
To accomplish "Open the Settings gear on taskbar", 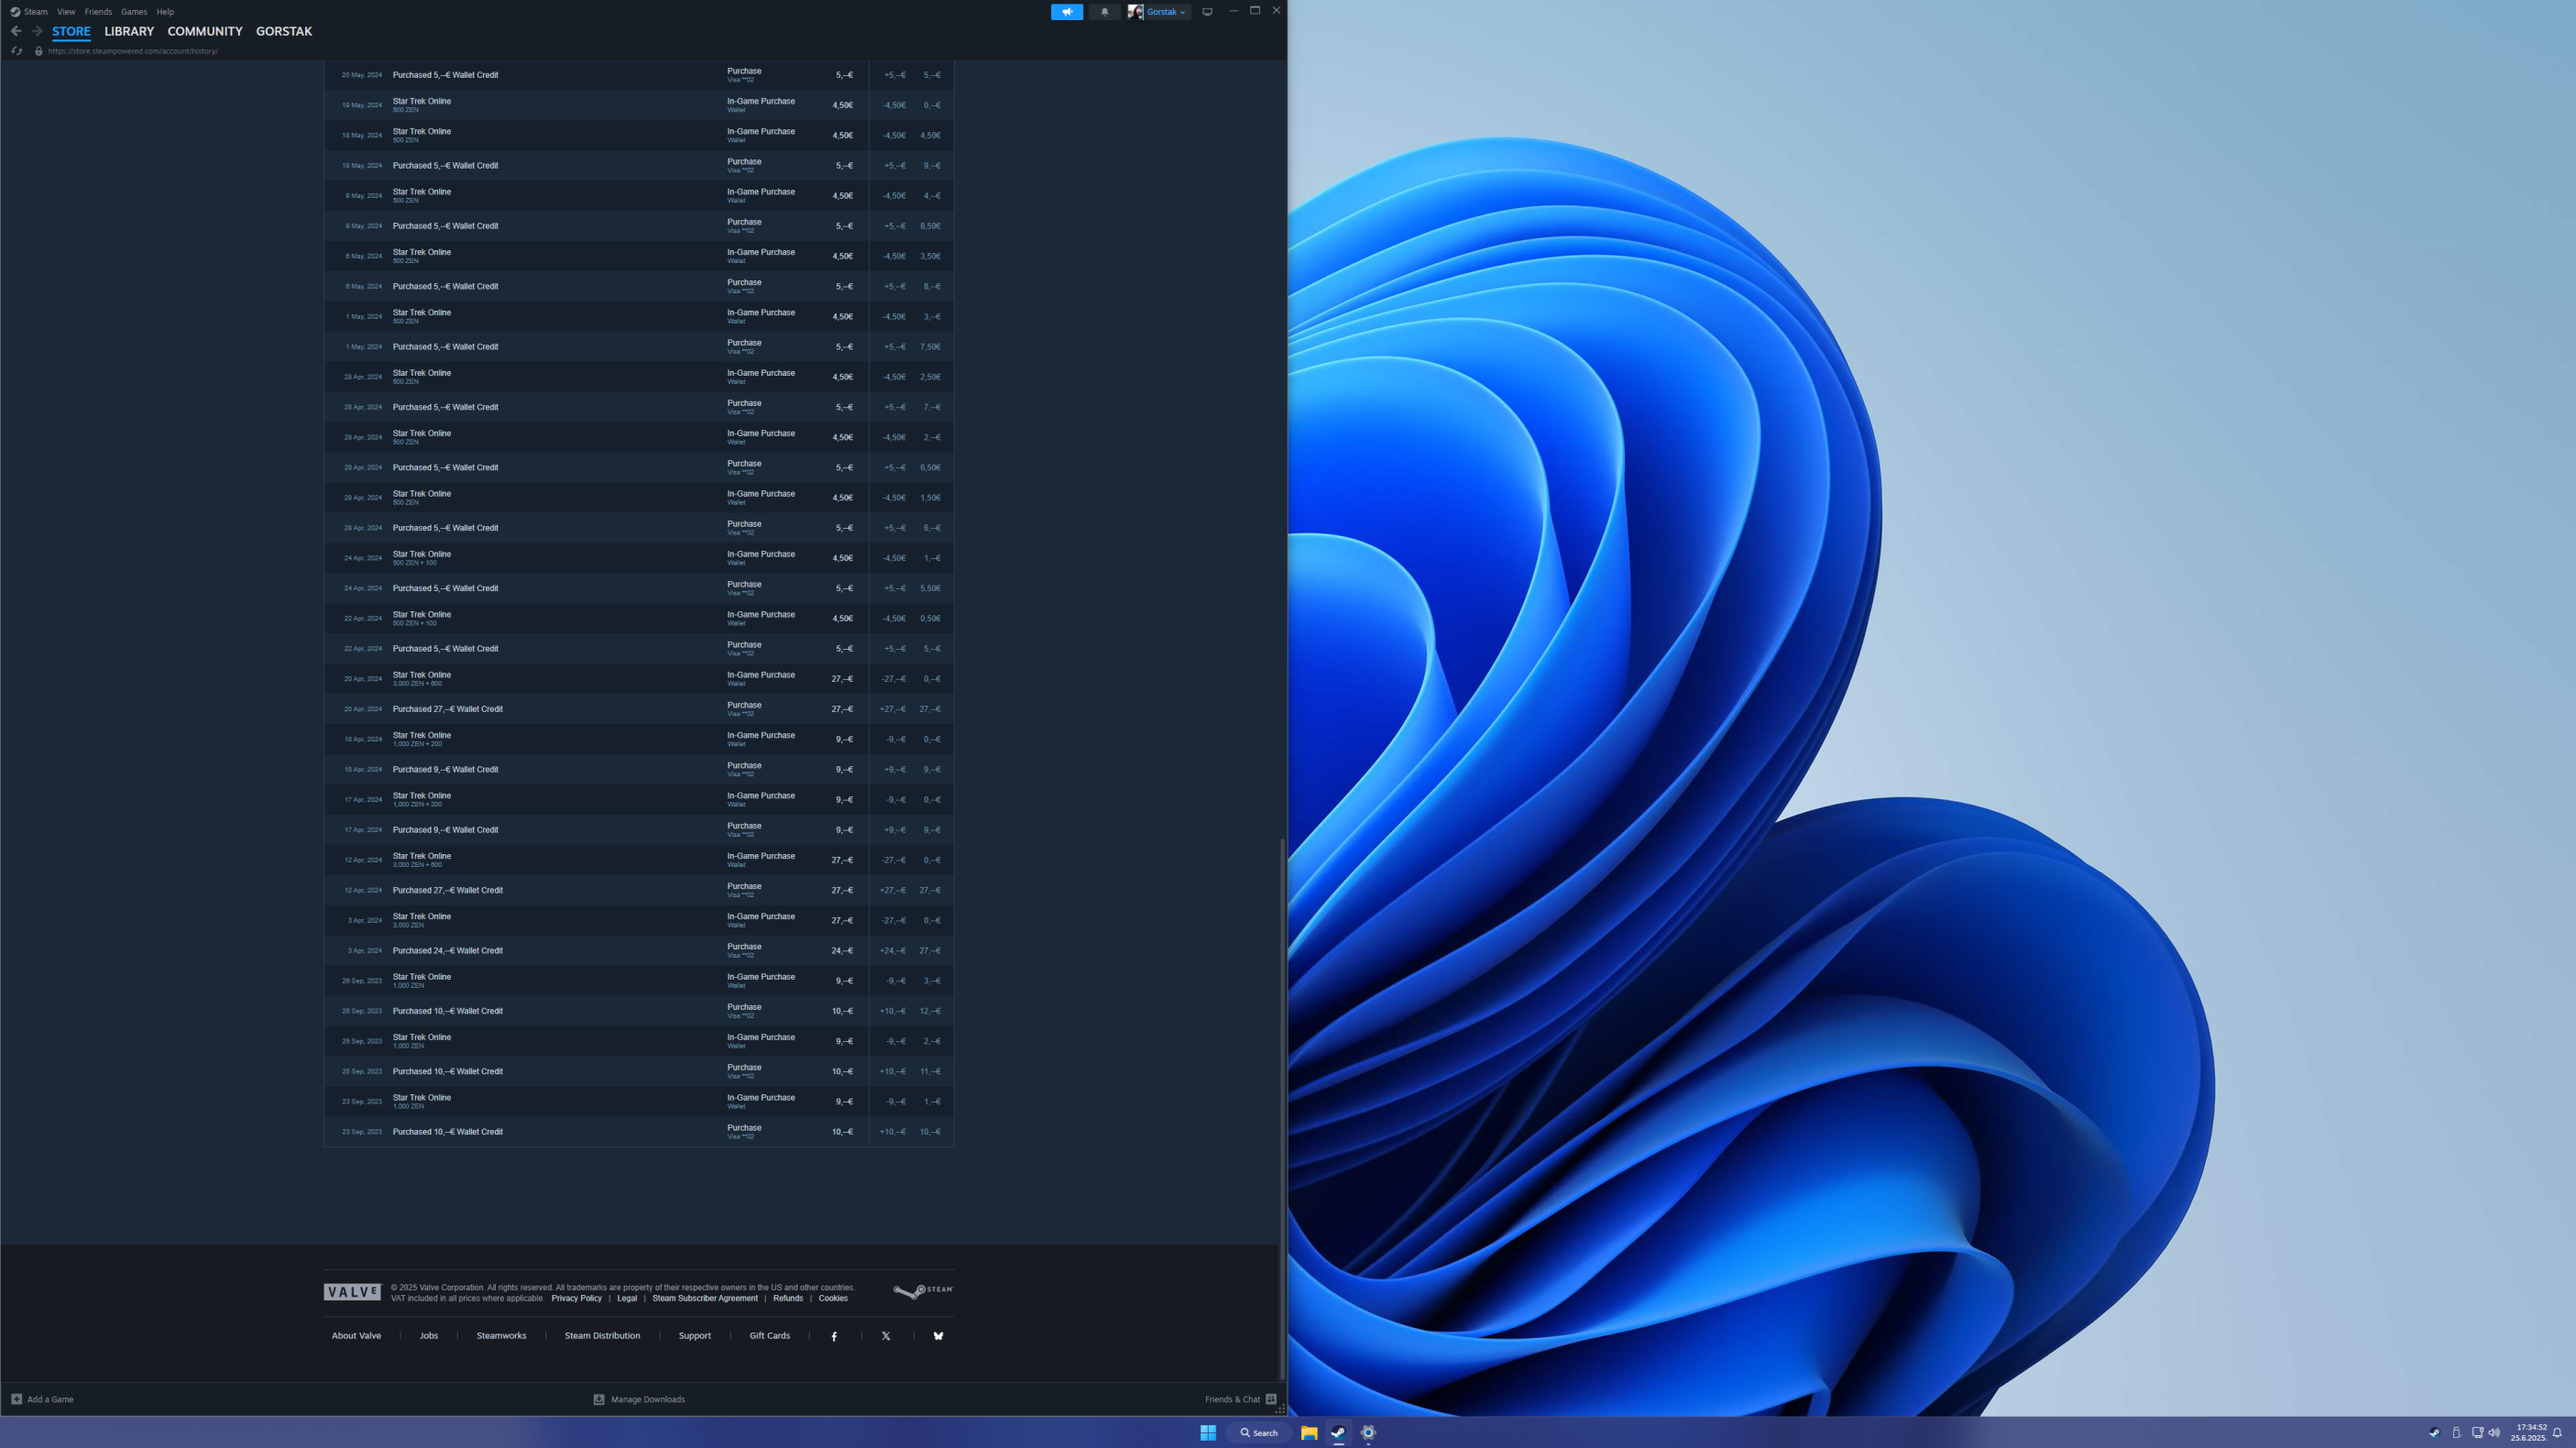I will point(1369,1433).
